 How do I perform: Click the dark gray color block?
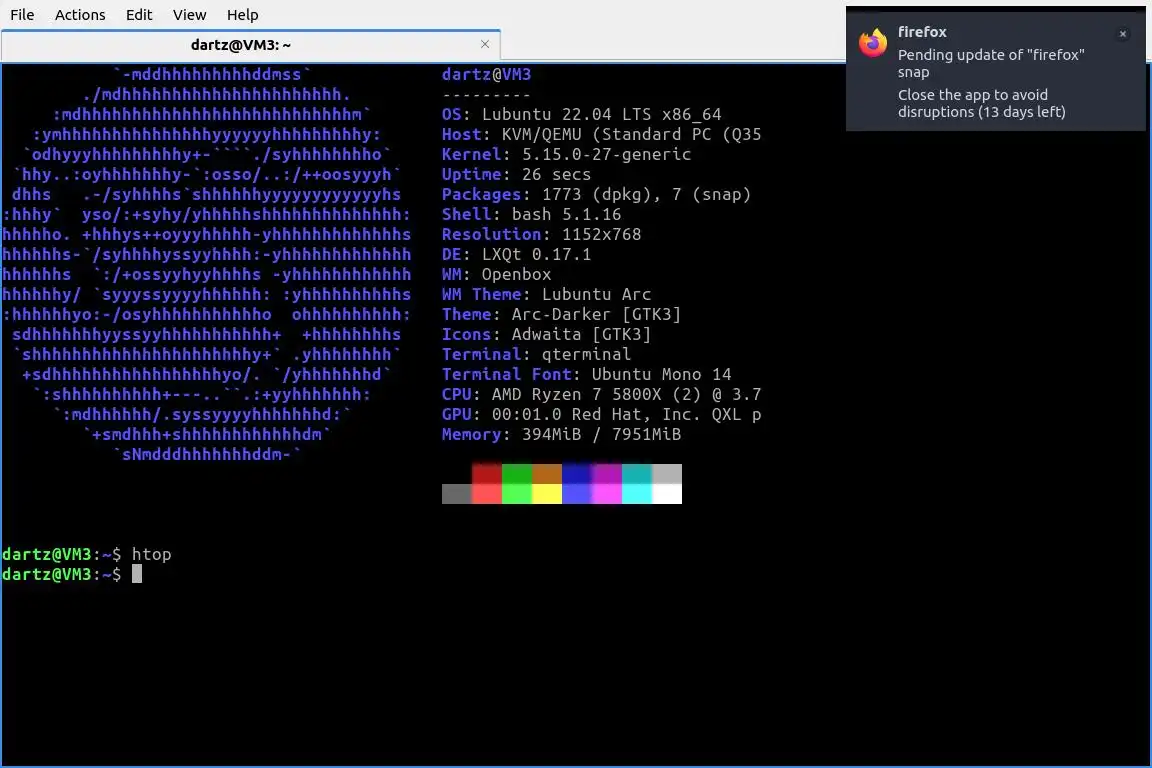click(x=456, y=494)
